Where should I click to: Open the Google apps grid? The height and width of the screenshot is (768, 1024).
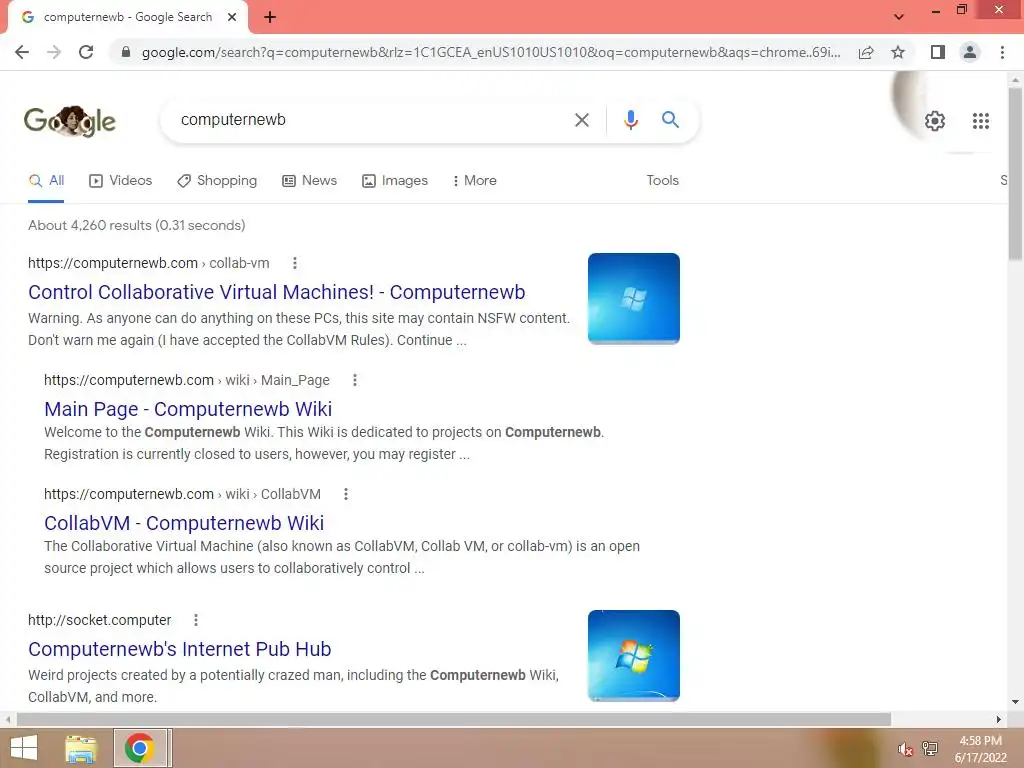click(980, 121)
